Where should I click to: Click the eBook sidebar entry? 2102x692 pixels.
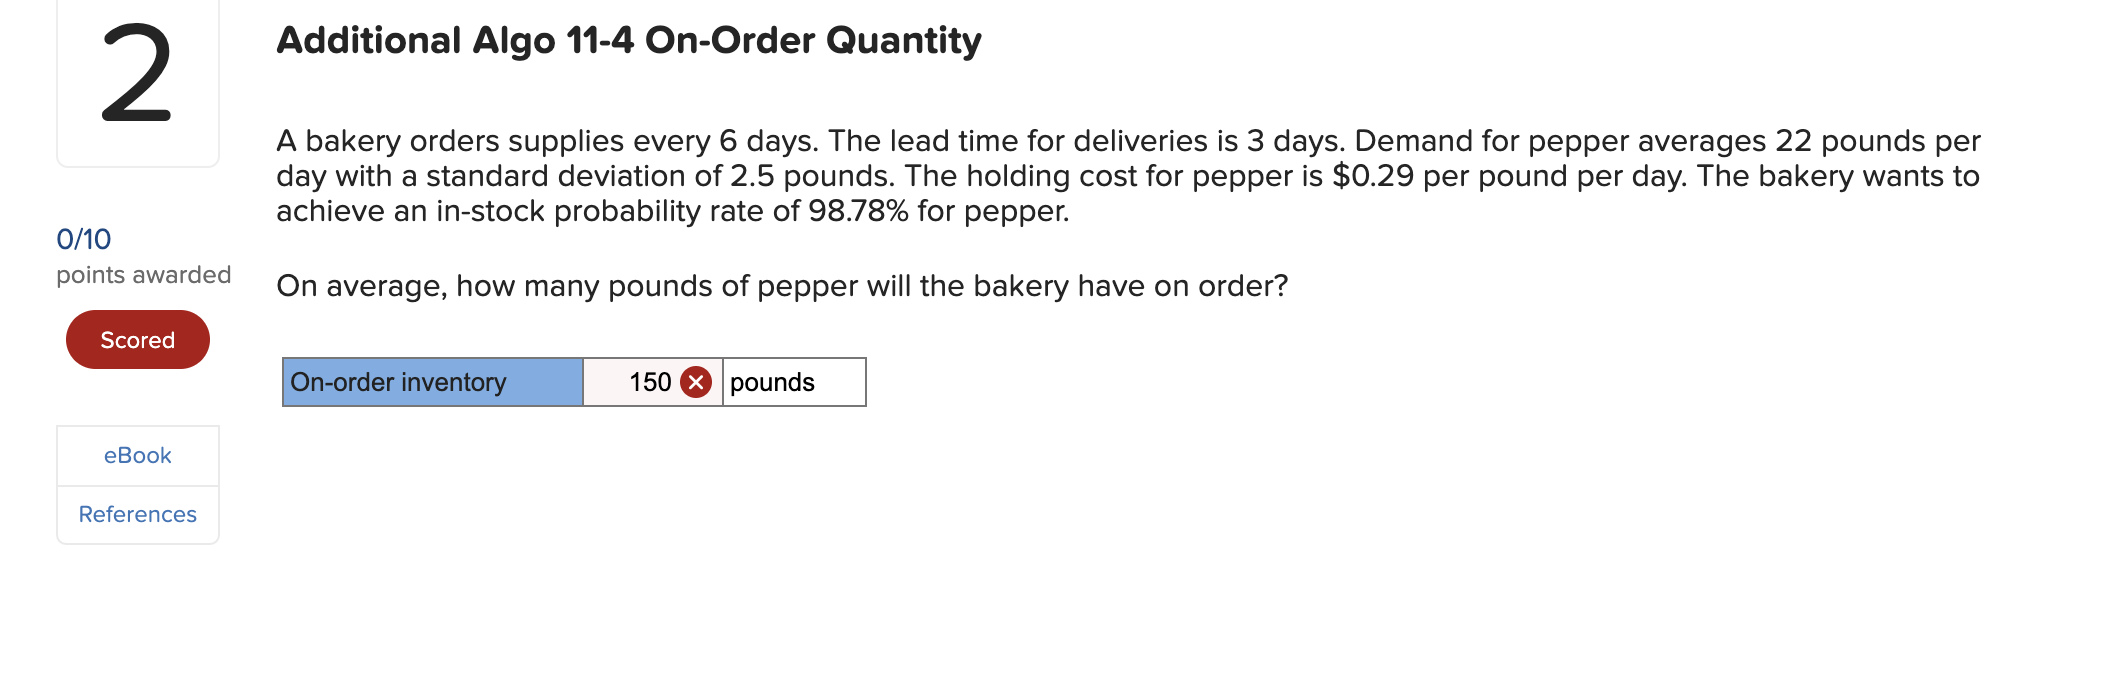[137, 455]
